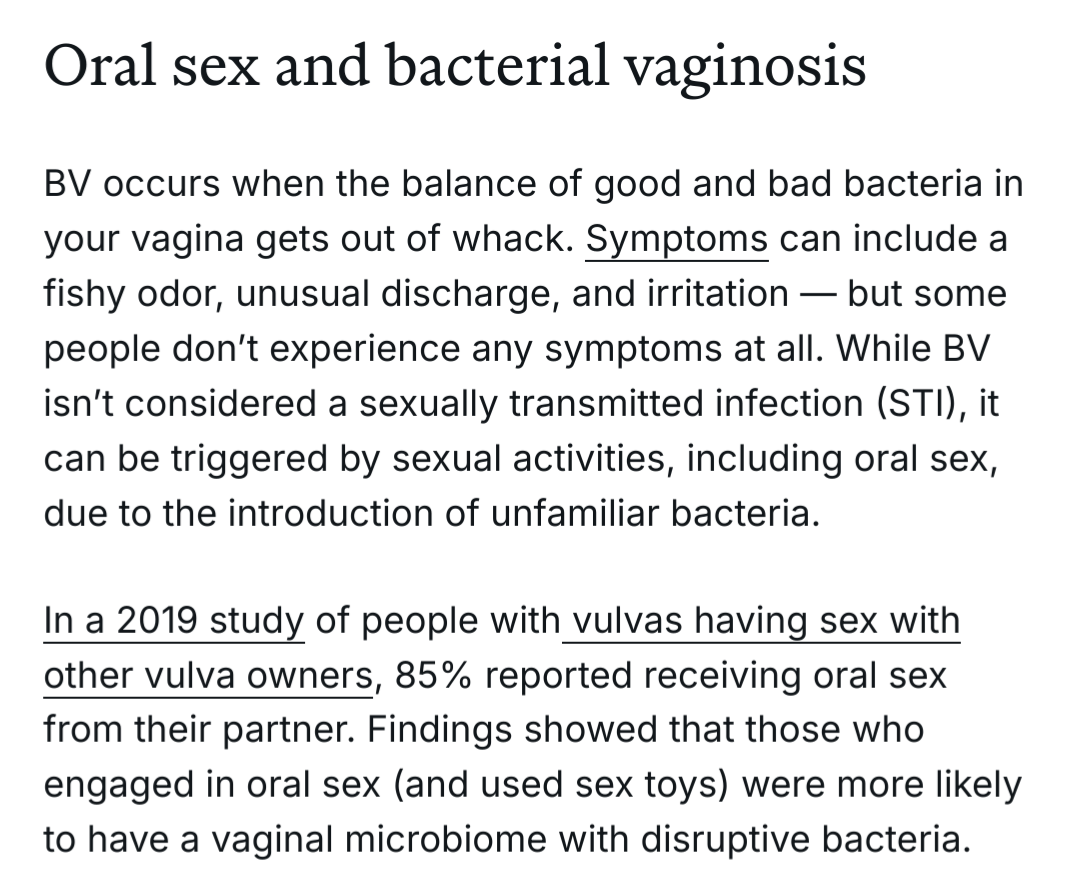This screenshot has height=881, width=1080.
Task: Click the "other vulva owners" link text
Action: click(208, 675)
